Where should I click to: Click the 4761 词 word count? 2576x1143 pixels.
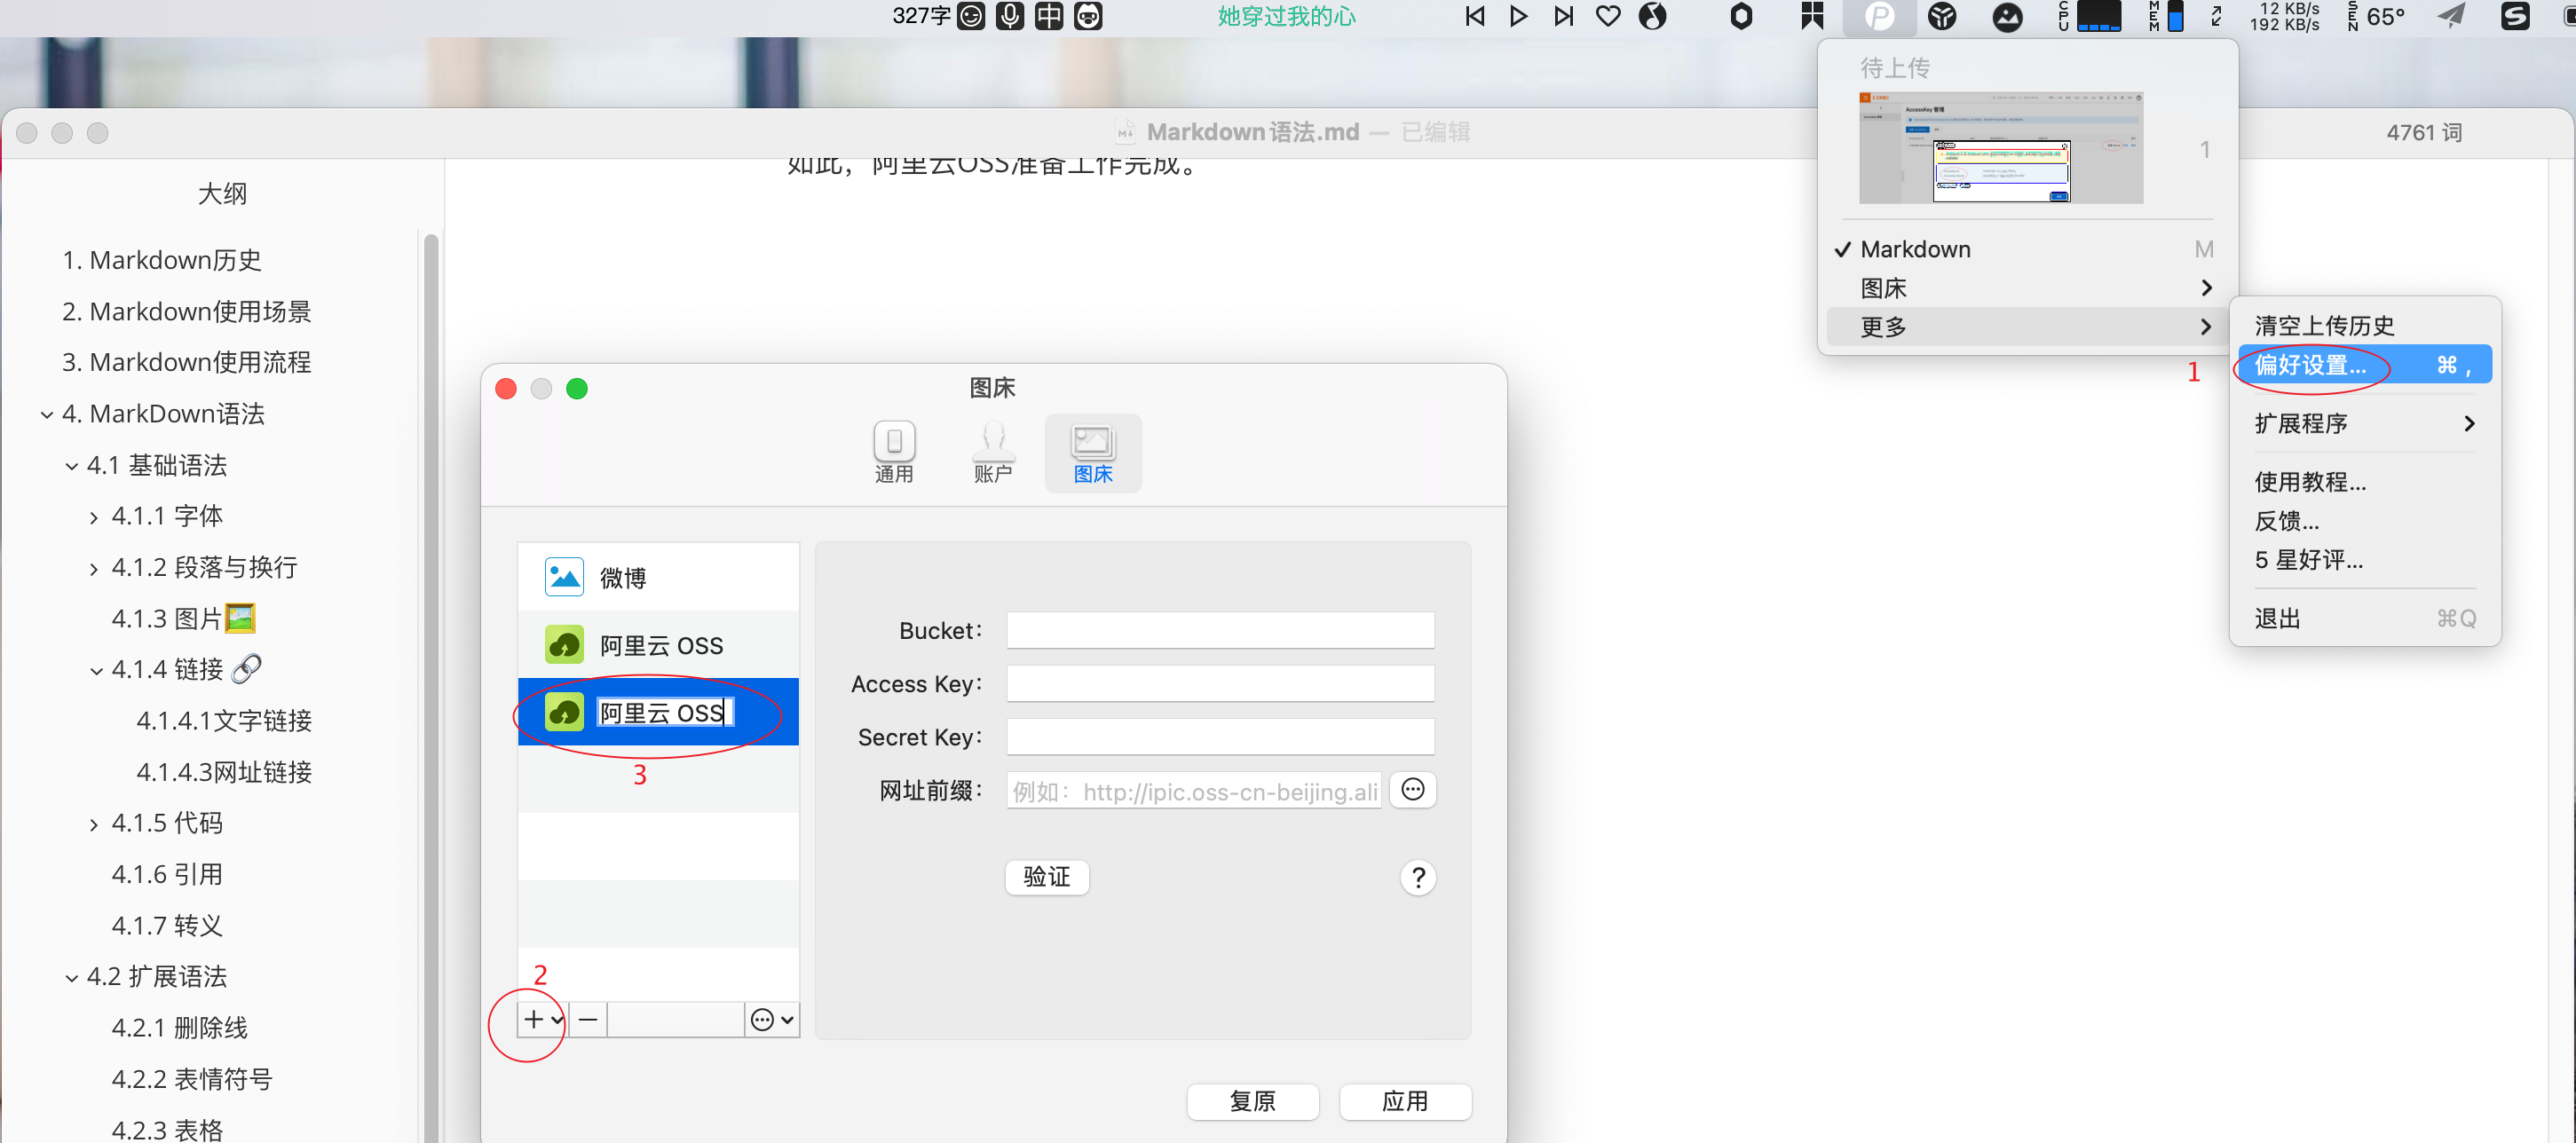click(2424, 133)
